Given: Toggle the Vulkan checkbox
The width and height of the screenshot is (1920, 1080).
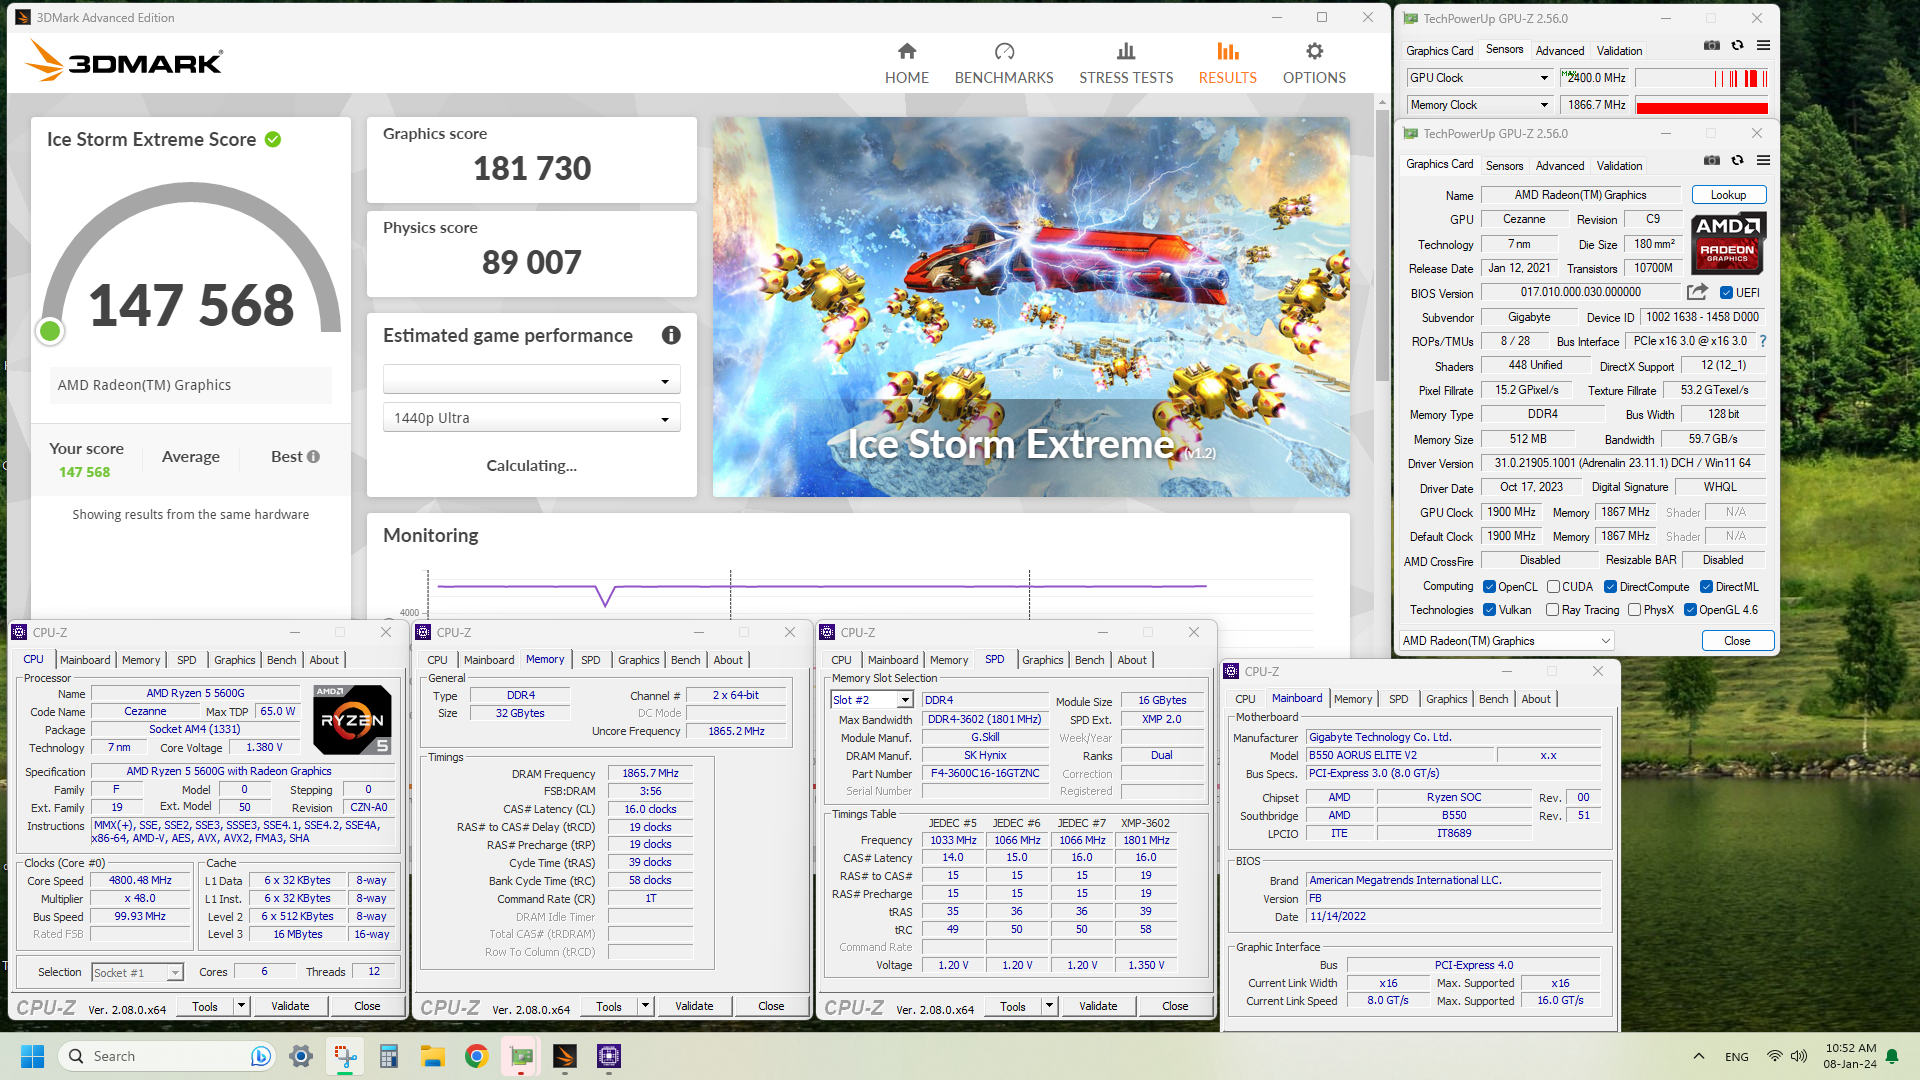Looking at the screenshot, I should click(x=1489, y=610).
